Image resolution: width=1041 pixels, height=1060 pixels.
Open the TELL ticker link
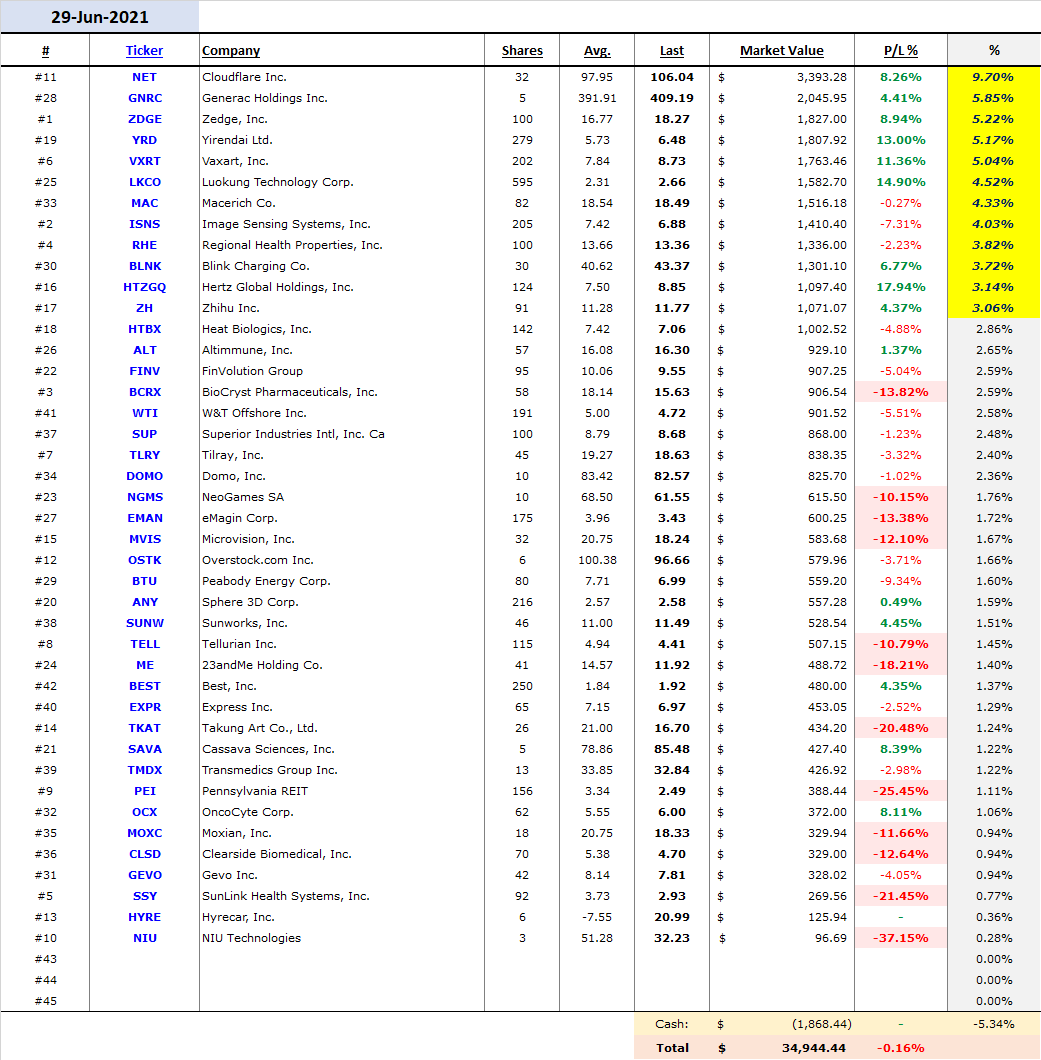coord(145,644)
